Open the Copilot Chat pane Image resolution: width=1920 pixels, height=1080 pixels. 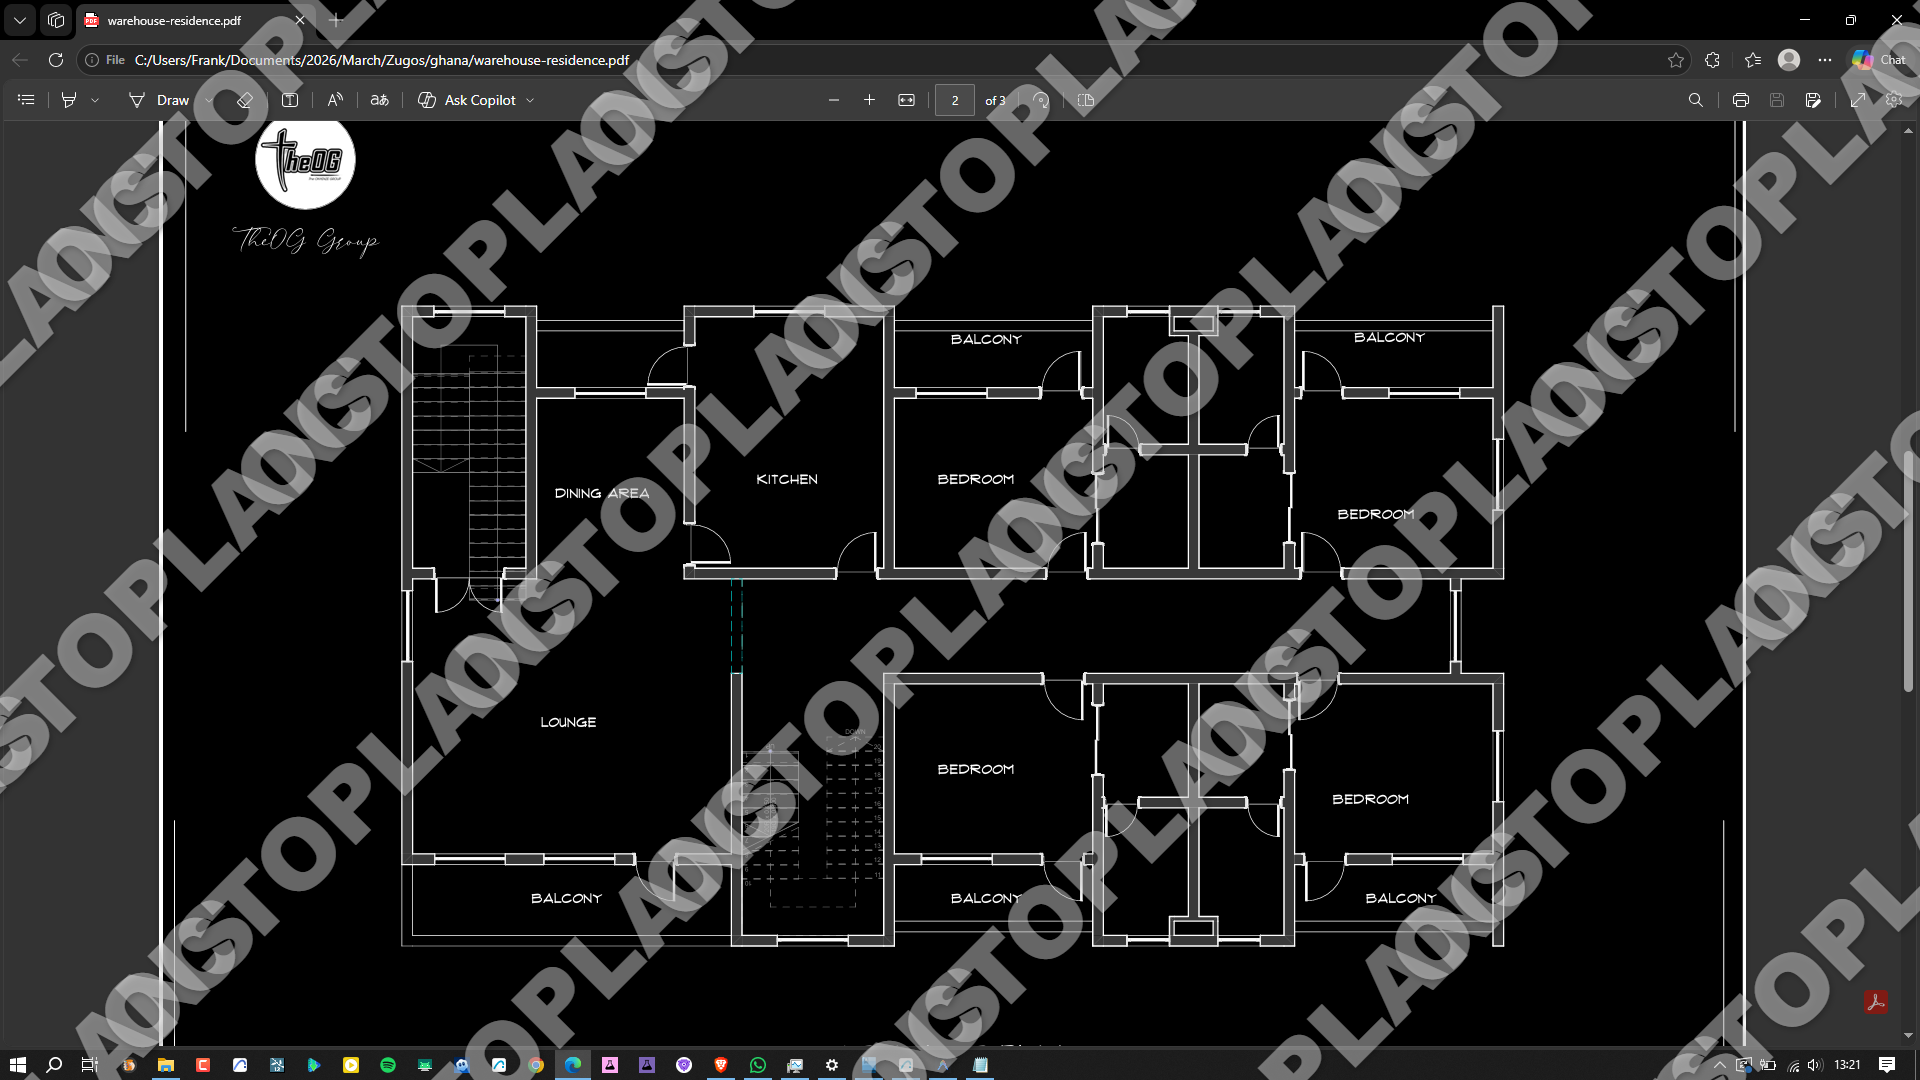[1880, 60]
